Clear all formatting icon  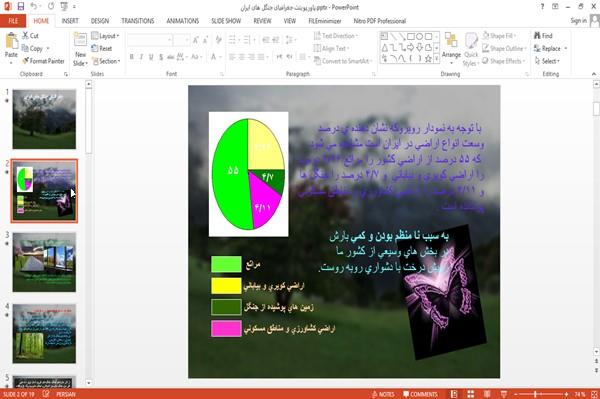(x=218, y=40)
